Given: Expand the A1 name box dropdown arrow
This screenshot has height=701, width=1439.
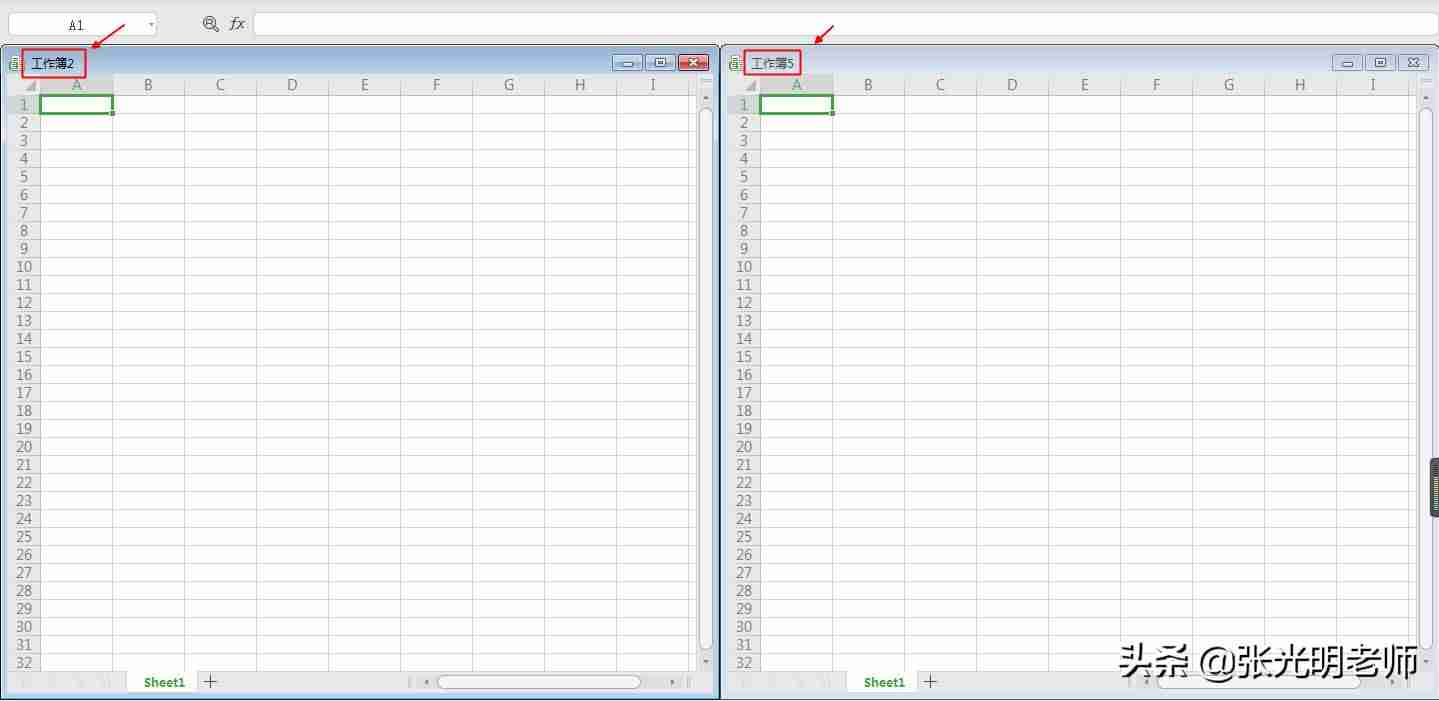Looking at the screenshot, I should click(x=150, y=25).
